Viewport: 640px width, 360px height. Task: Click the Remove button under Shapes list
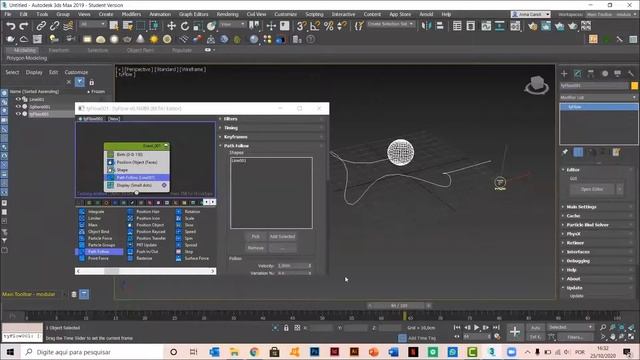256,248
